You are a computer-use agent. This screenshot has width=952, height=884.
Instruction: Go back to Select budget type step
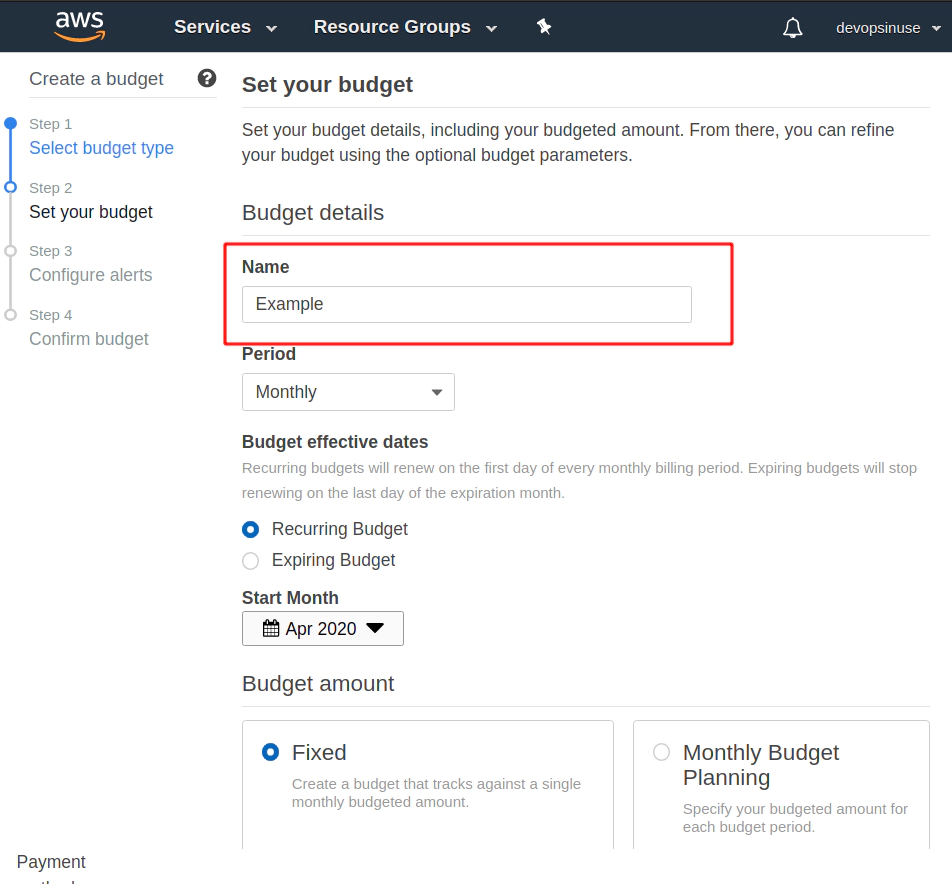(101, 148)
